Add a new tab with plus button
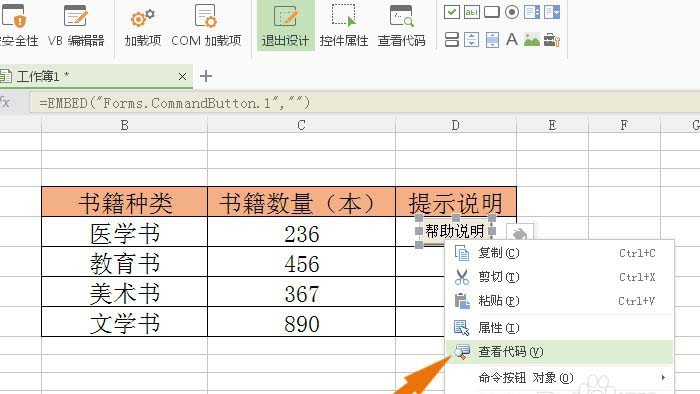Image resolution: width=700 pixels, height=394 pixels. (x=206, y=76)
